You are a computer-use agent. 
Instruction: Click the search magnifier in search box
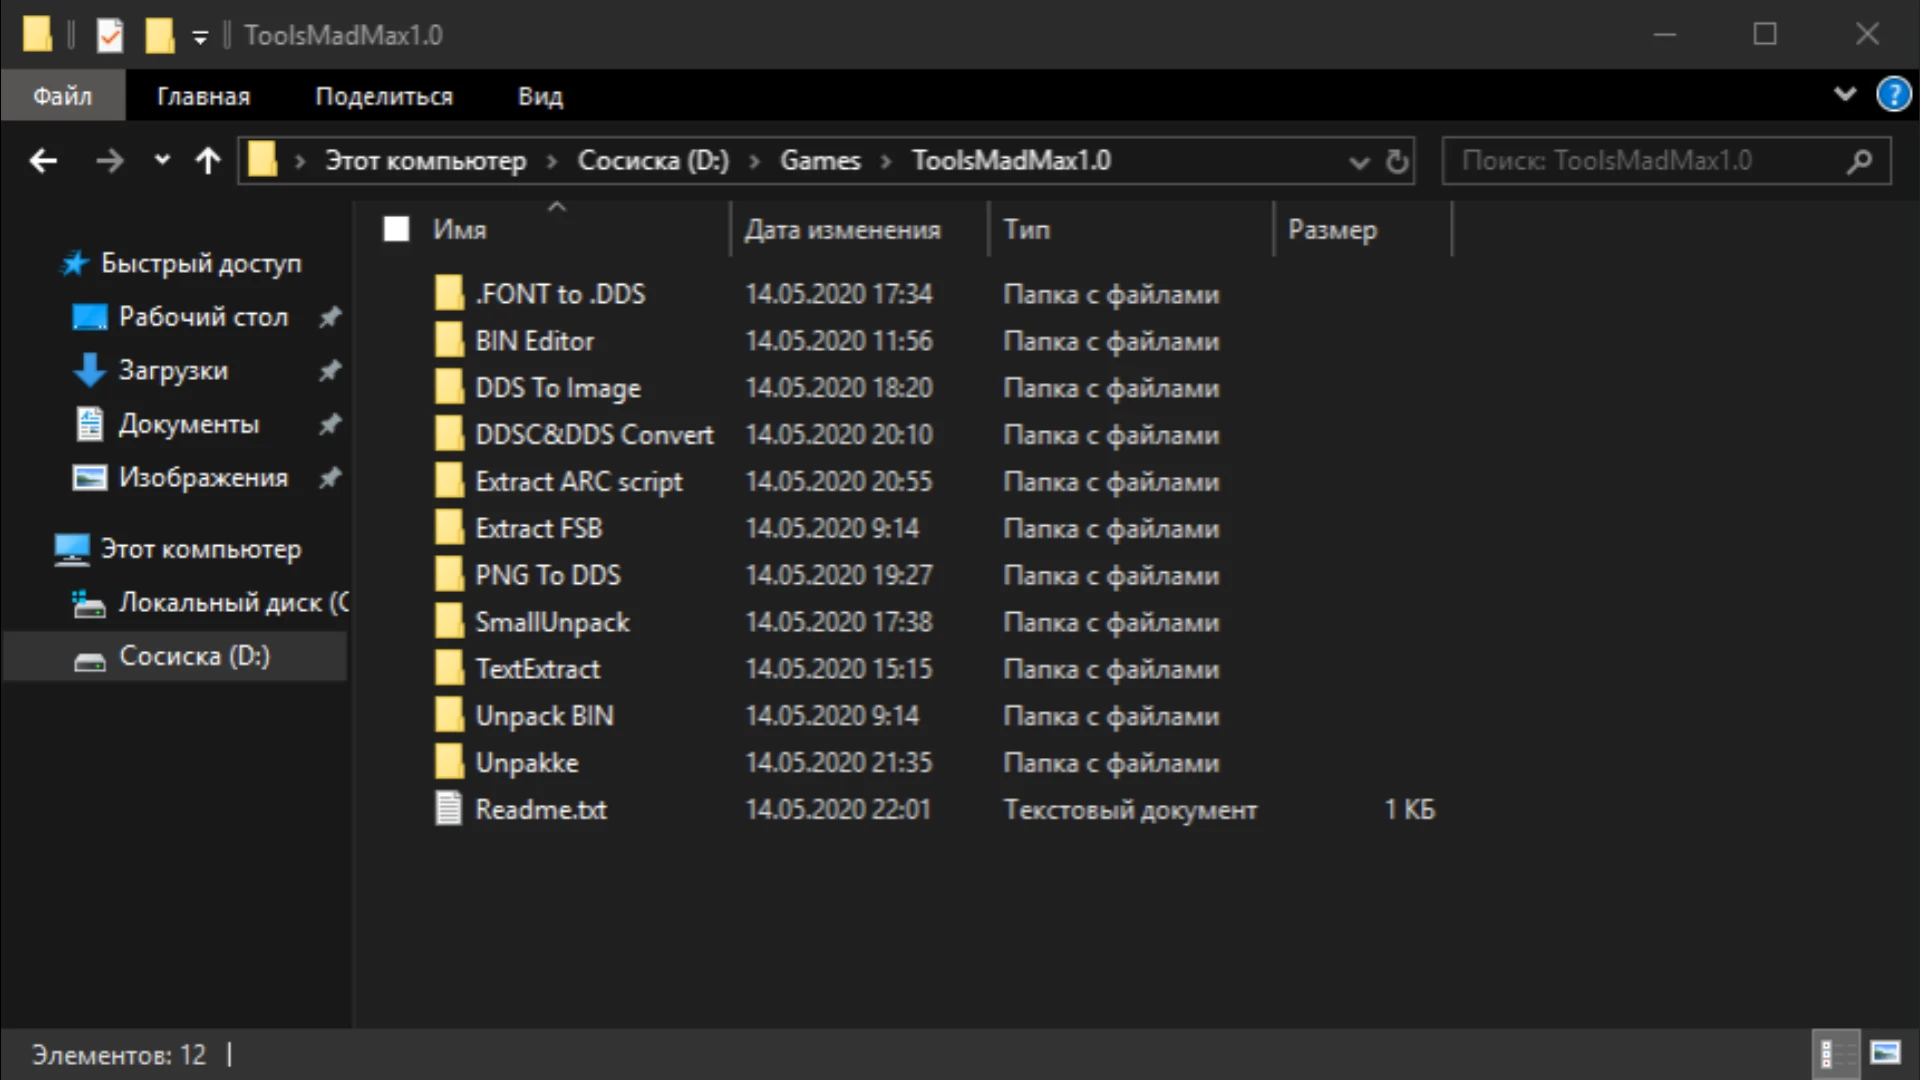click(x=1861, y=160)
